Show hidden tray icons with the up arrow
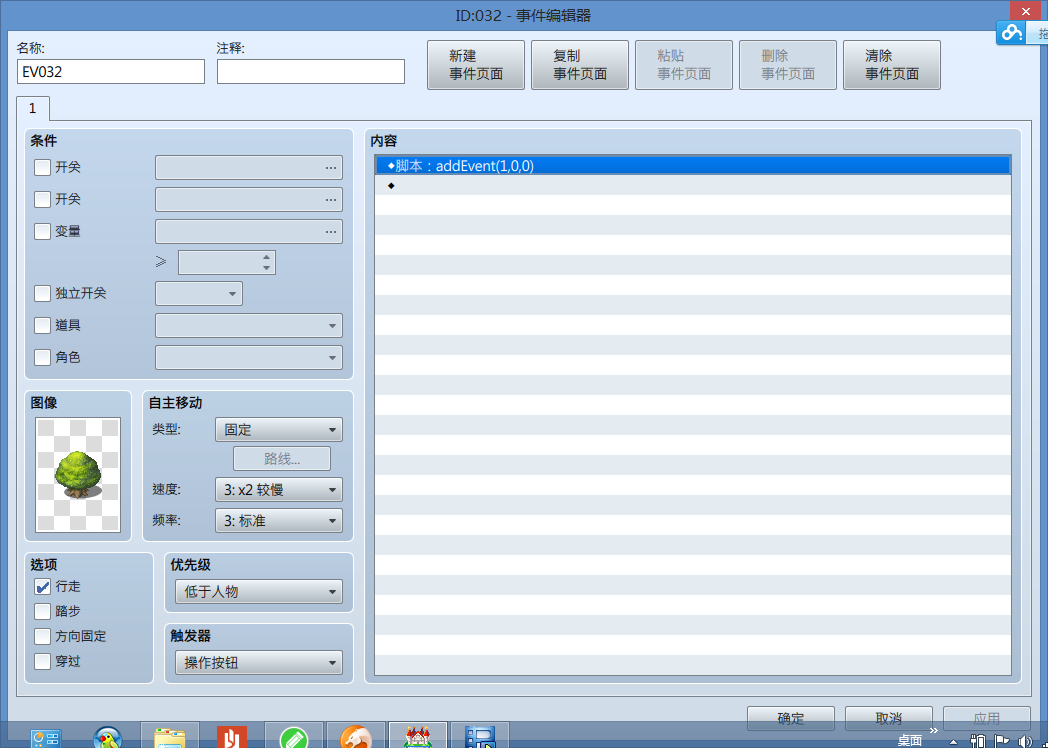Screen dimensions: 1048x748 [x=953, y=742]
